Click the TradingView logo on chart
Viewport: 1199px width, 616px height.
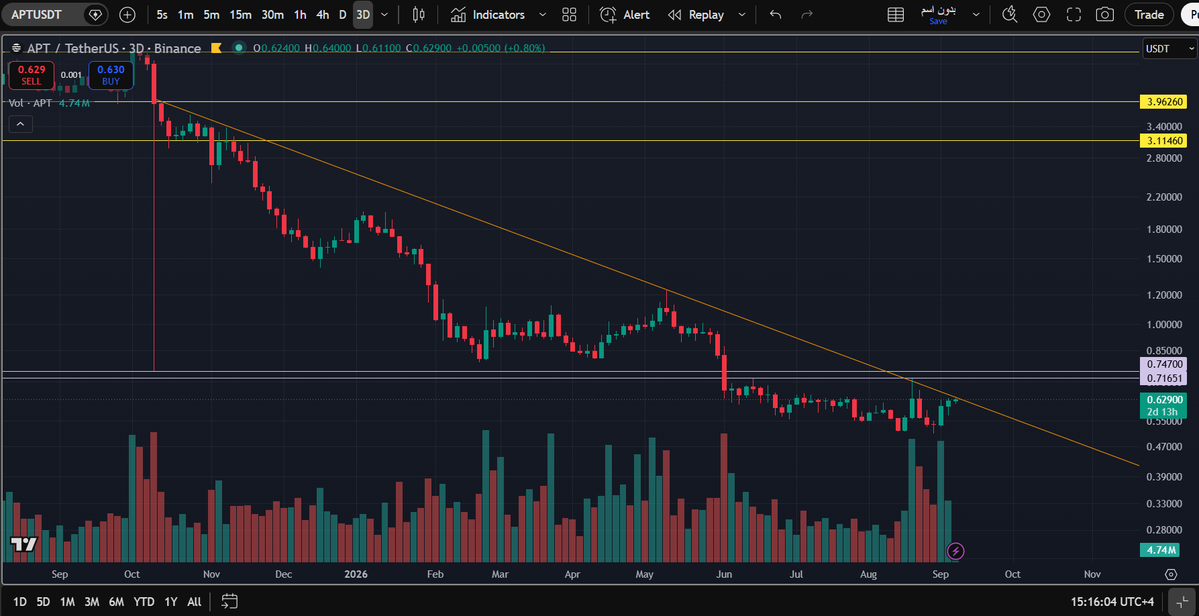23,544
